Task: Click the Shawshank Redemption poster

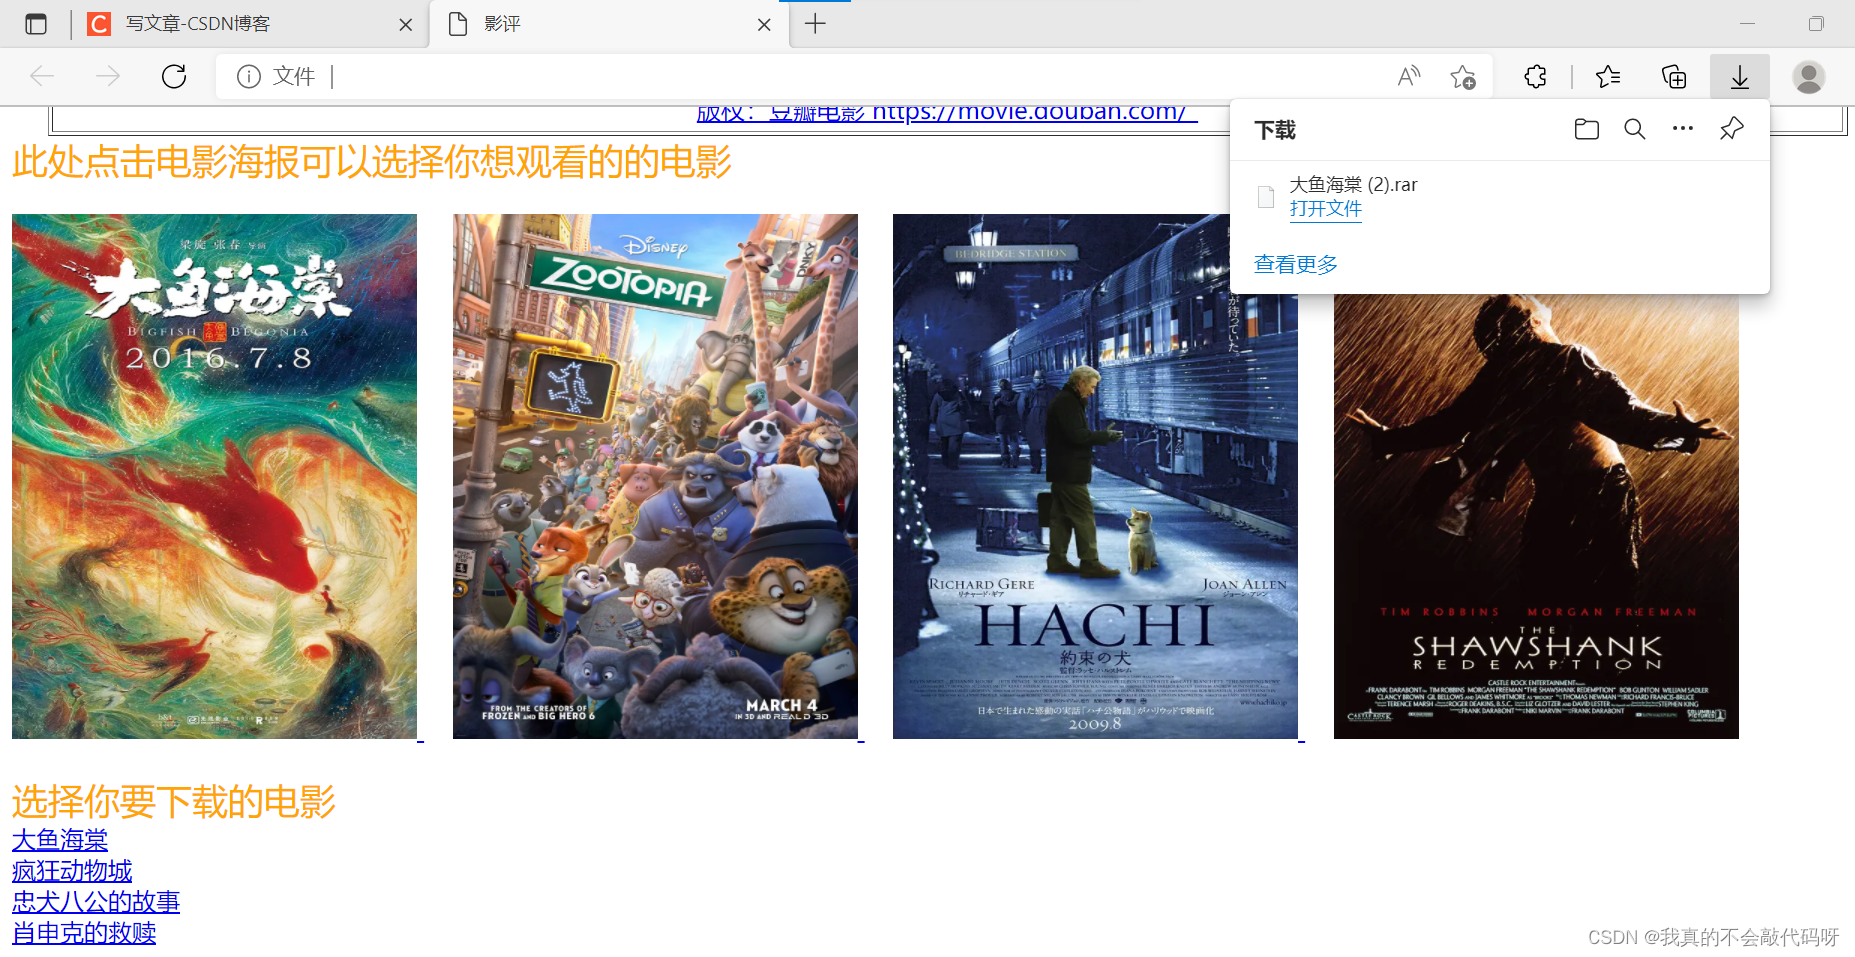Action: tap(1536, 516)
